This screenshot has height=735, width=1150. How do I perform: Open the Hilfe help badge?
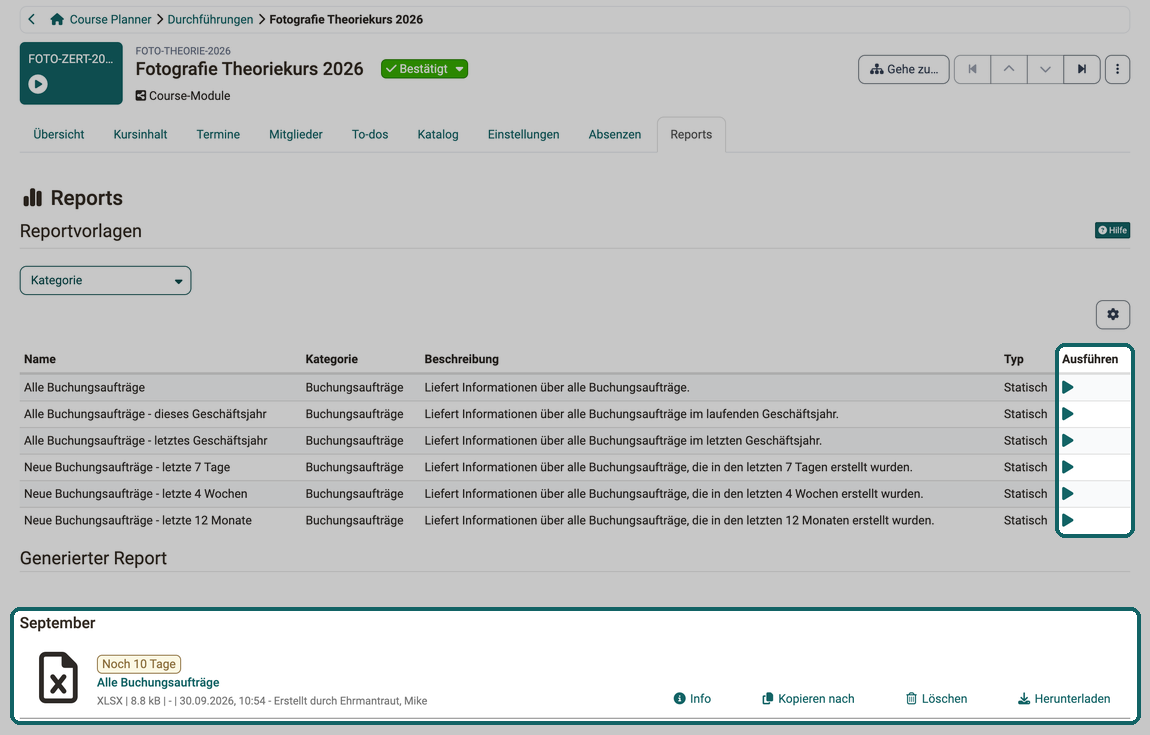click(1112, 230)
